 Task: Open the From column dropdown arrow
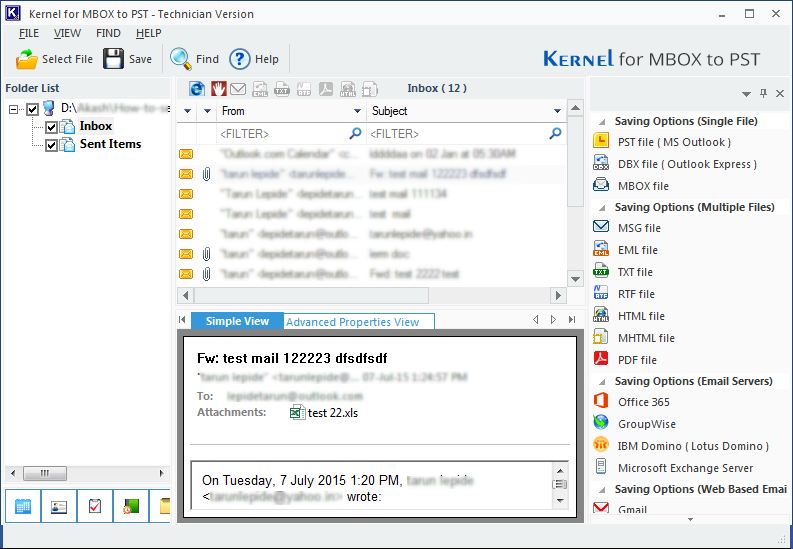point(357,111)
